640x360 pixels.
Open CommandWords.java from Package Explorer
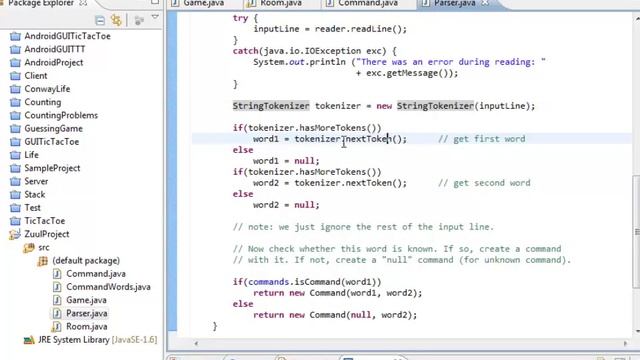[x=109, y=287]
